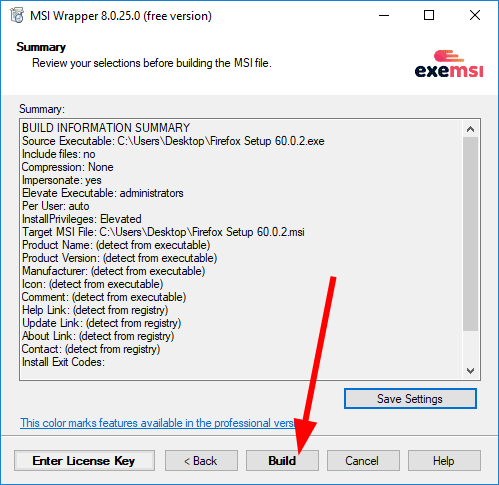Click the 'Manufacturer' line
The height and width of the screenshot is (485, 499).
click(x=114, y=271)
